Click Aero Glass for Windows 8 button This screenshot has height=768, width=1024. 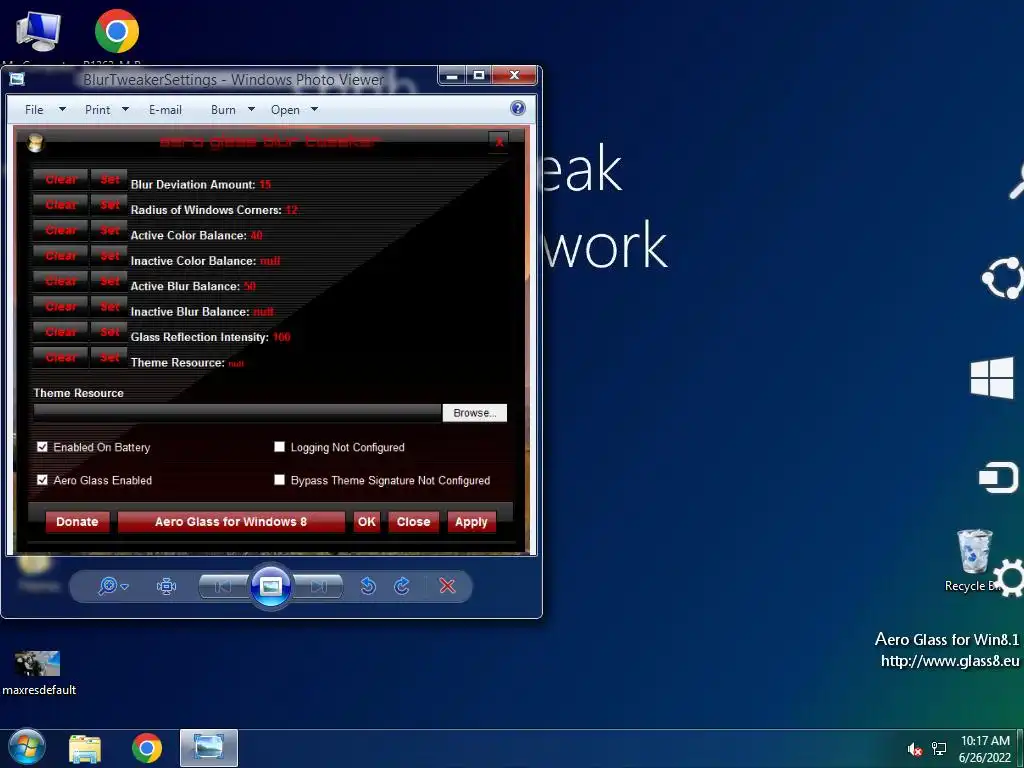(x=231, y=522)
